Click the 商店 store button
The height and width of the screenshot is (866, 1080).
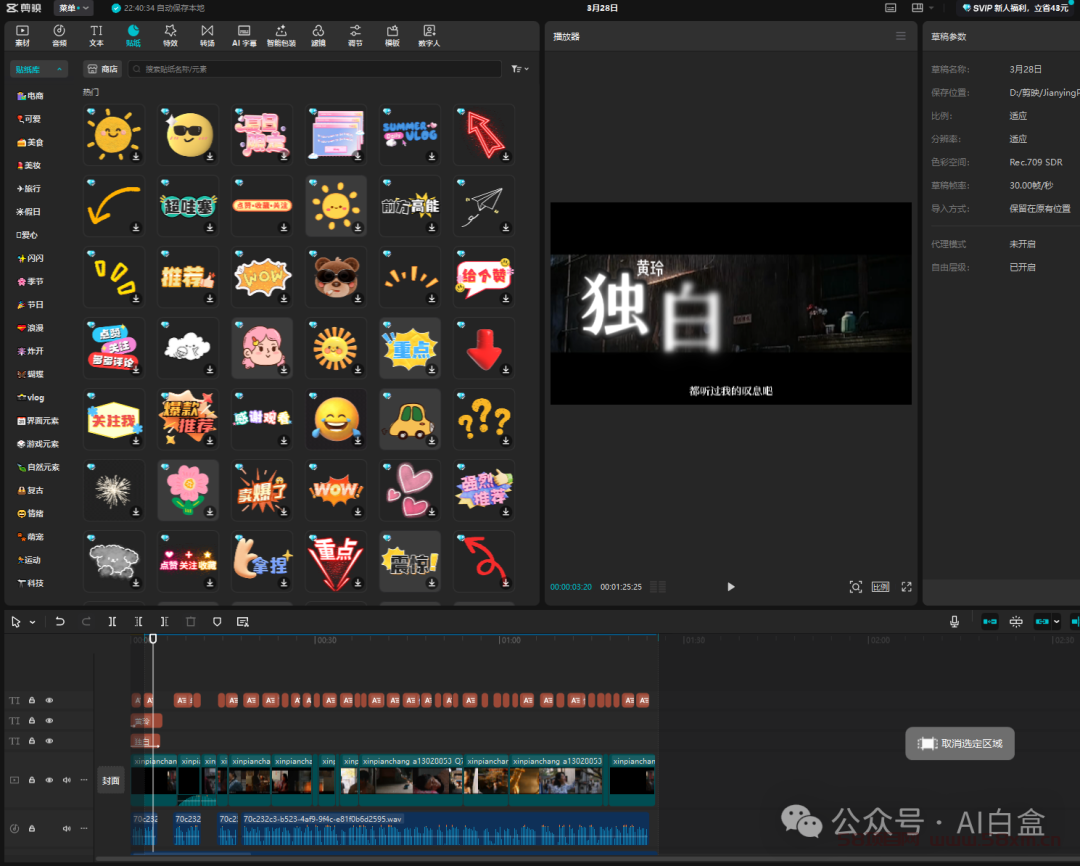(x=103, y=69)
